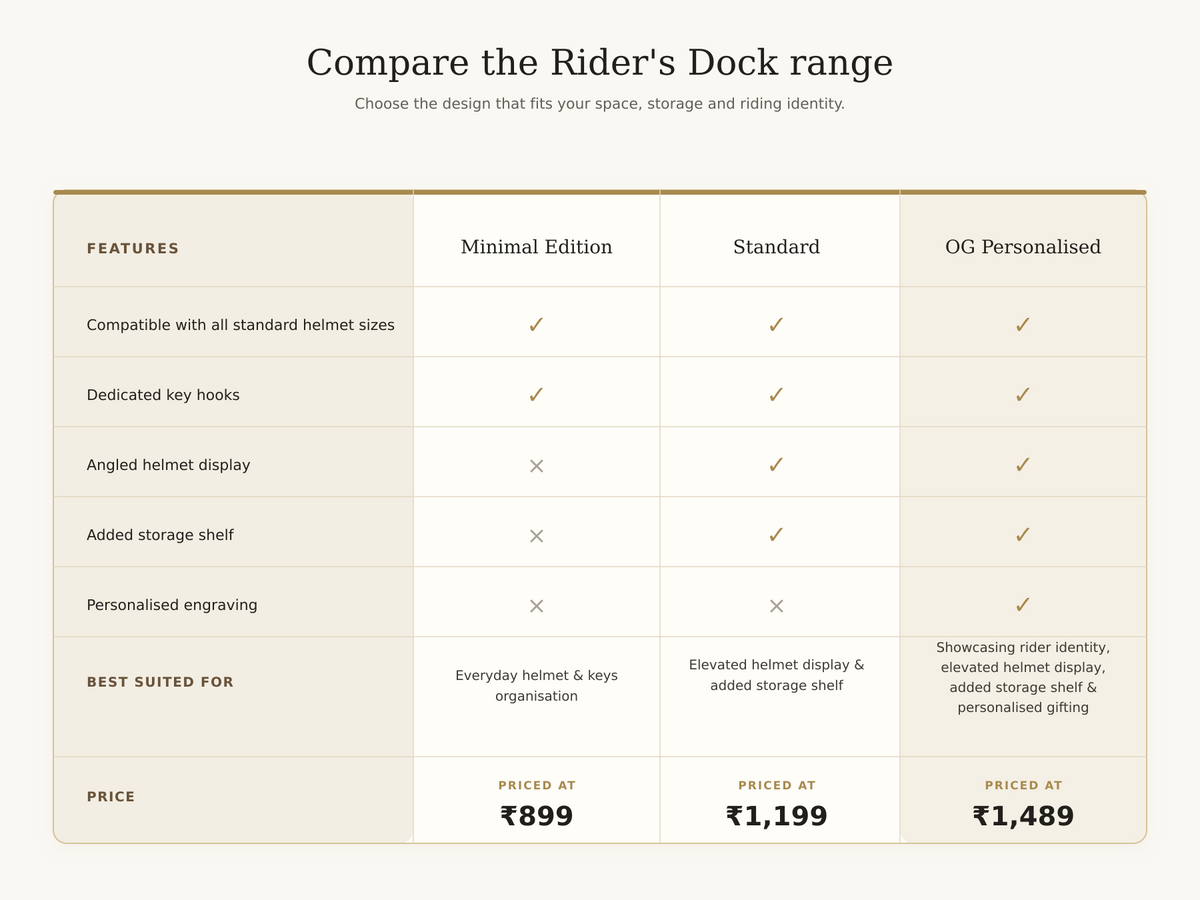This screenshot has height=900, width=1200.
Task: Click the Angled helmet display feature label
Action: point(168,465)
